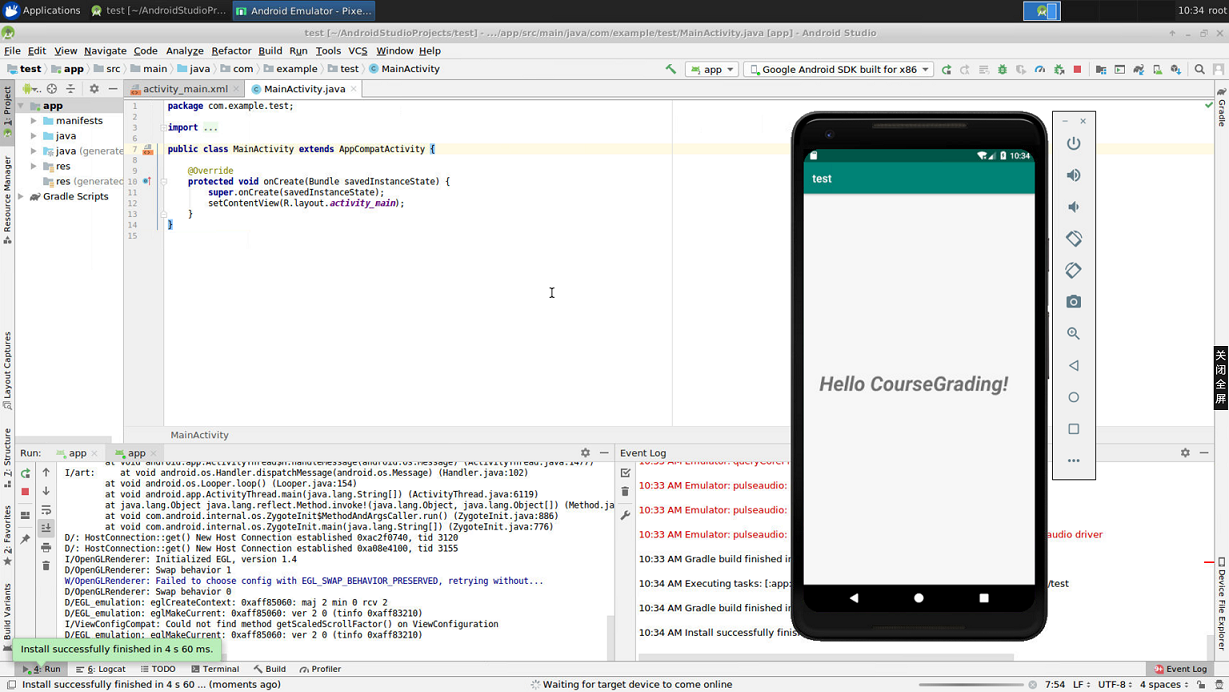Click the emulator zoom icon

(x=1073, y=334)
